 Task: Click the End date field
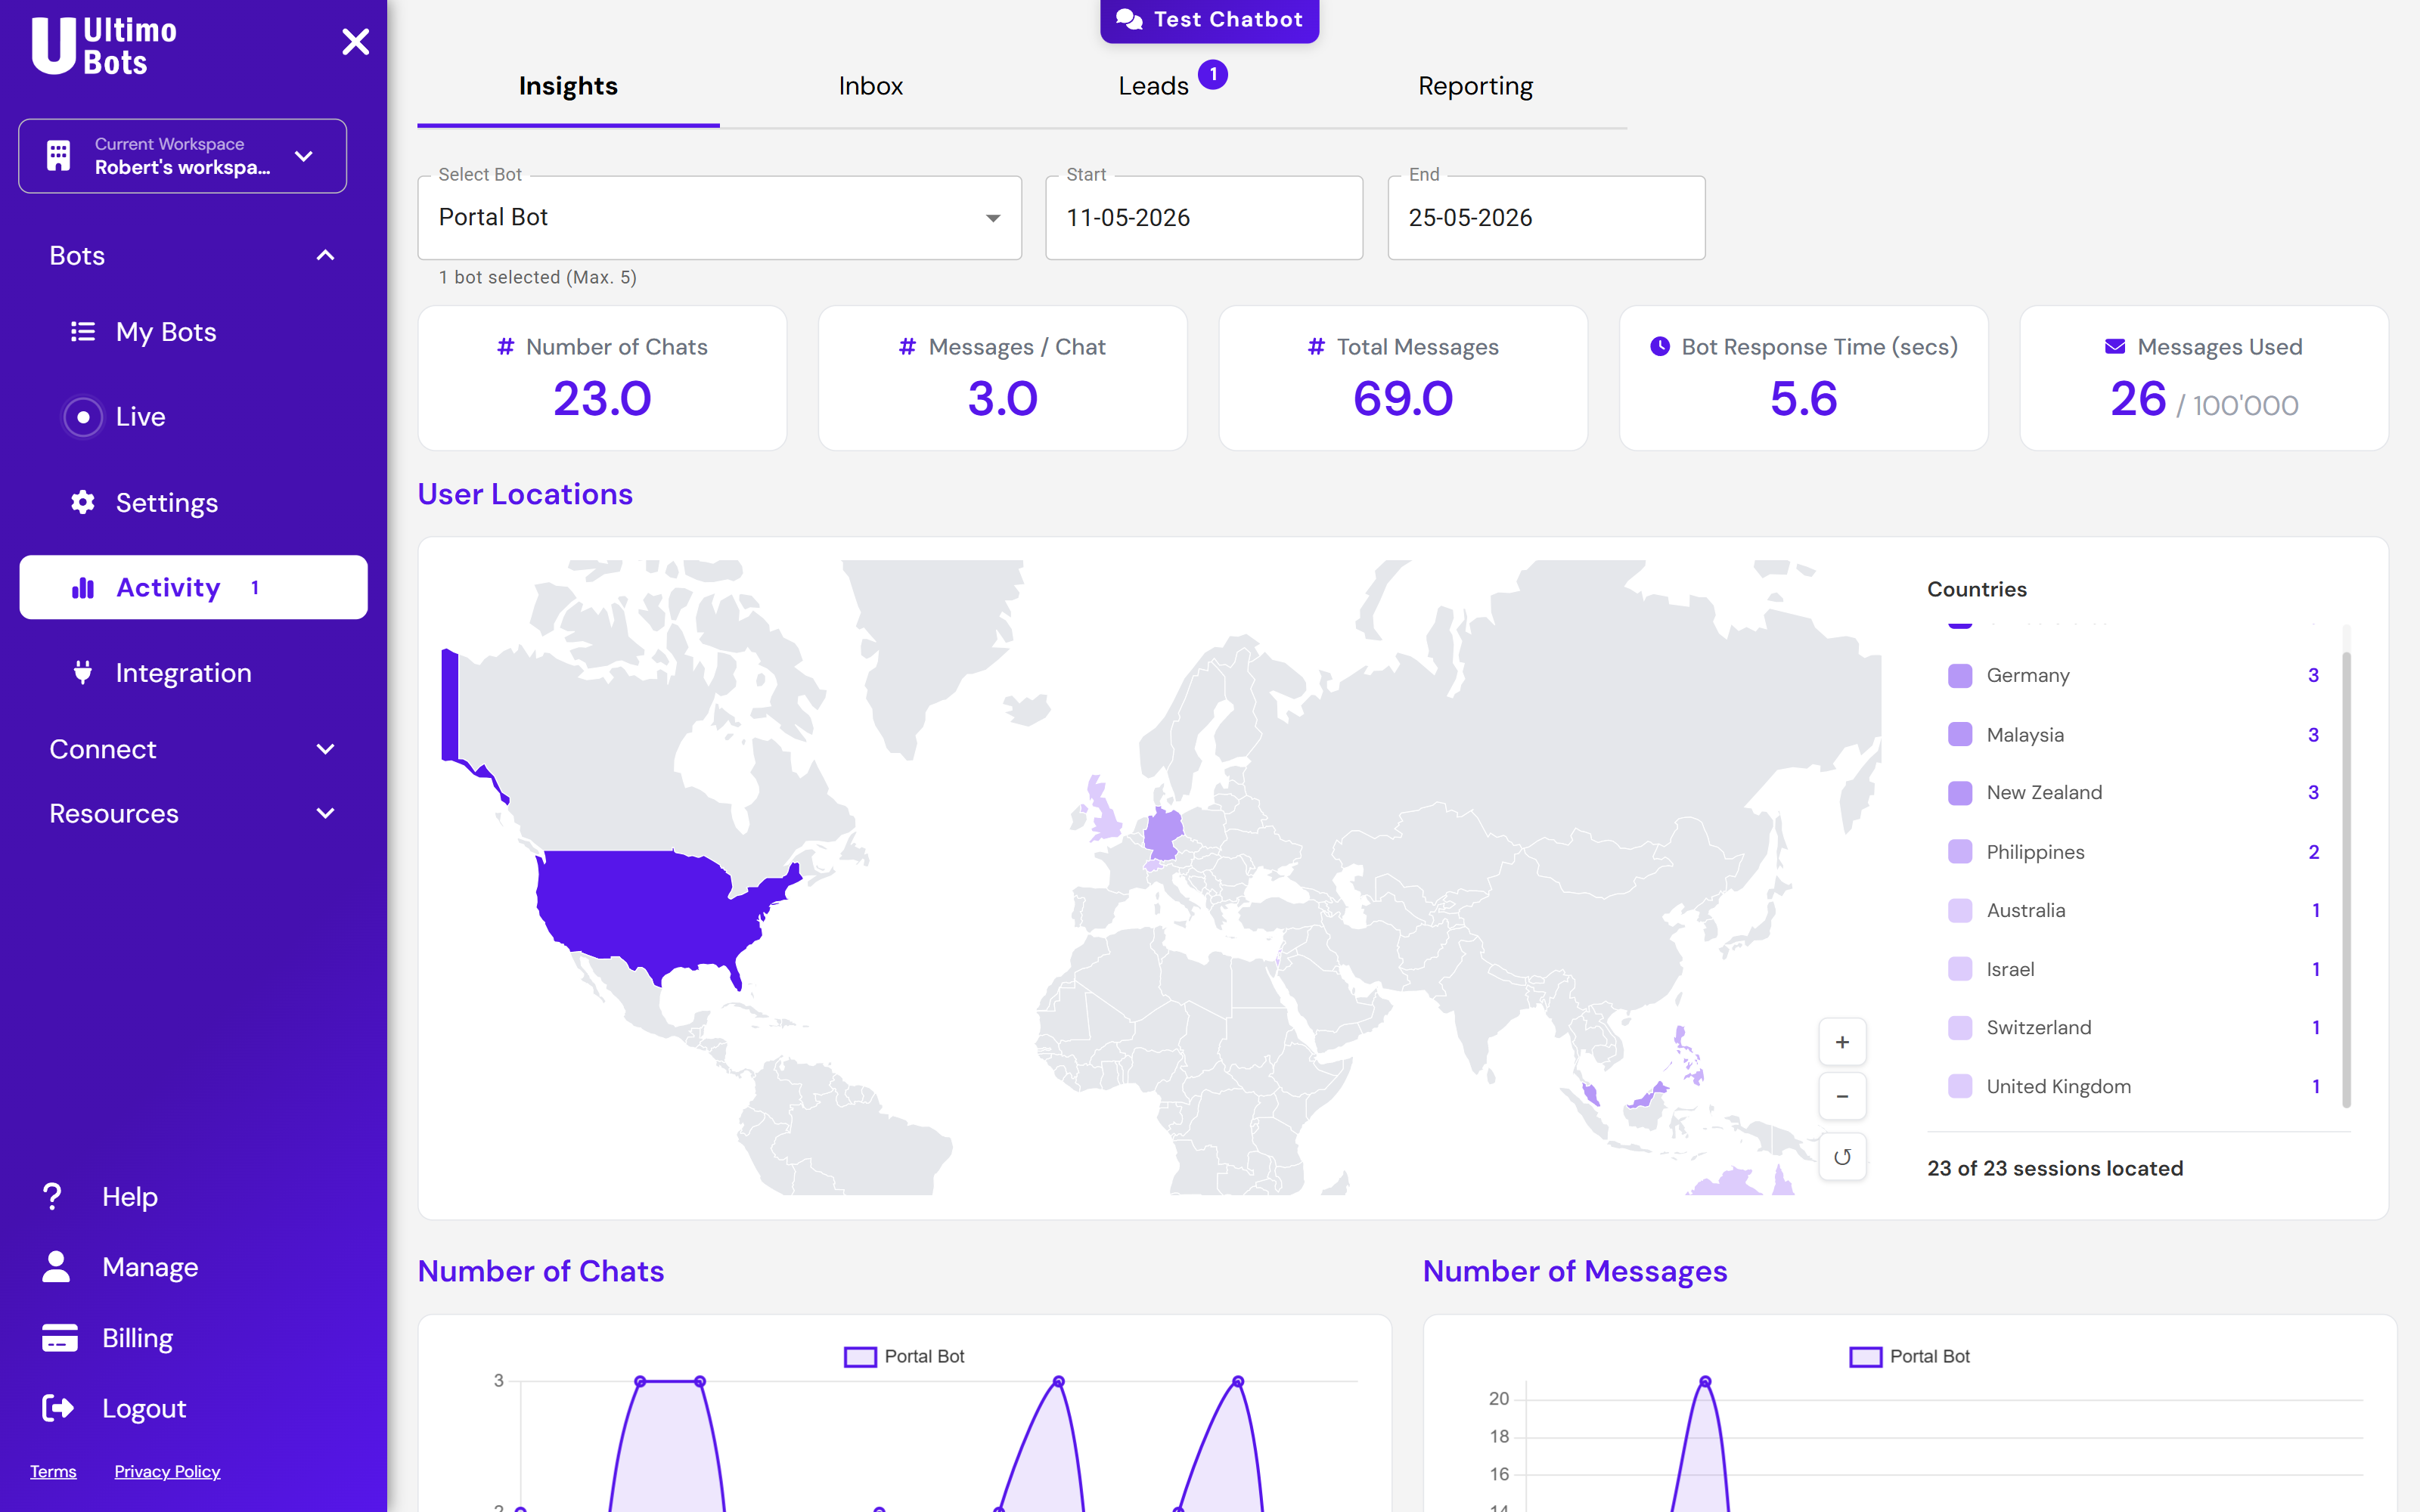click(1546, 218)
